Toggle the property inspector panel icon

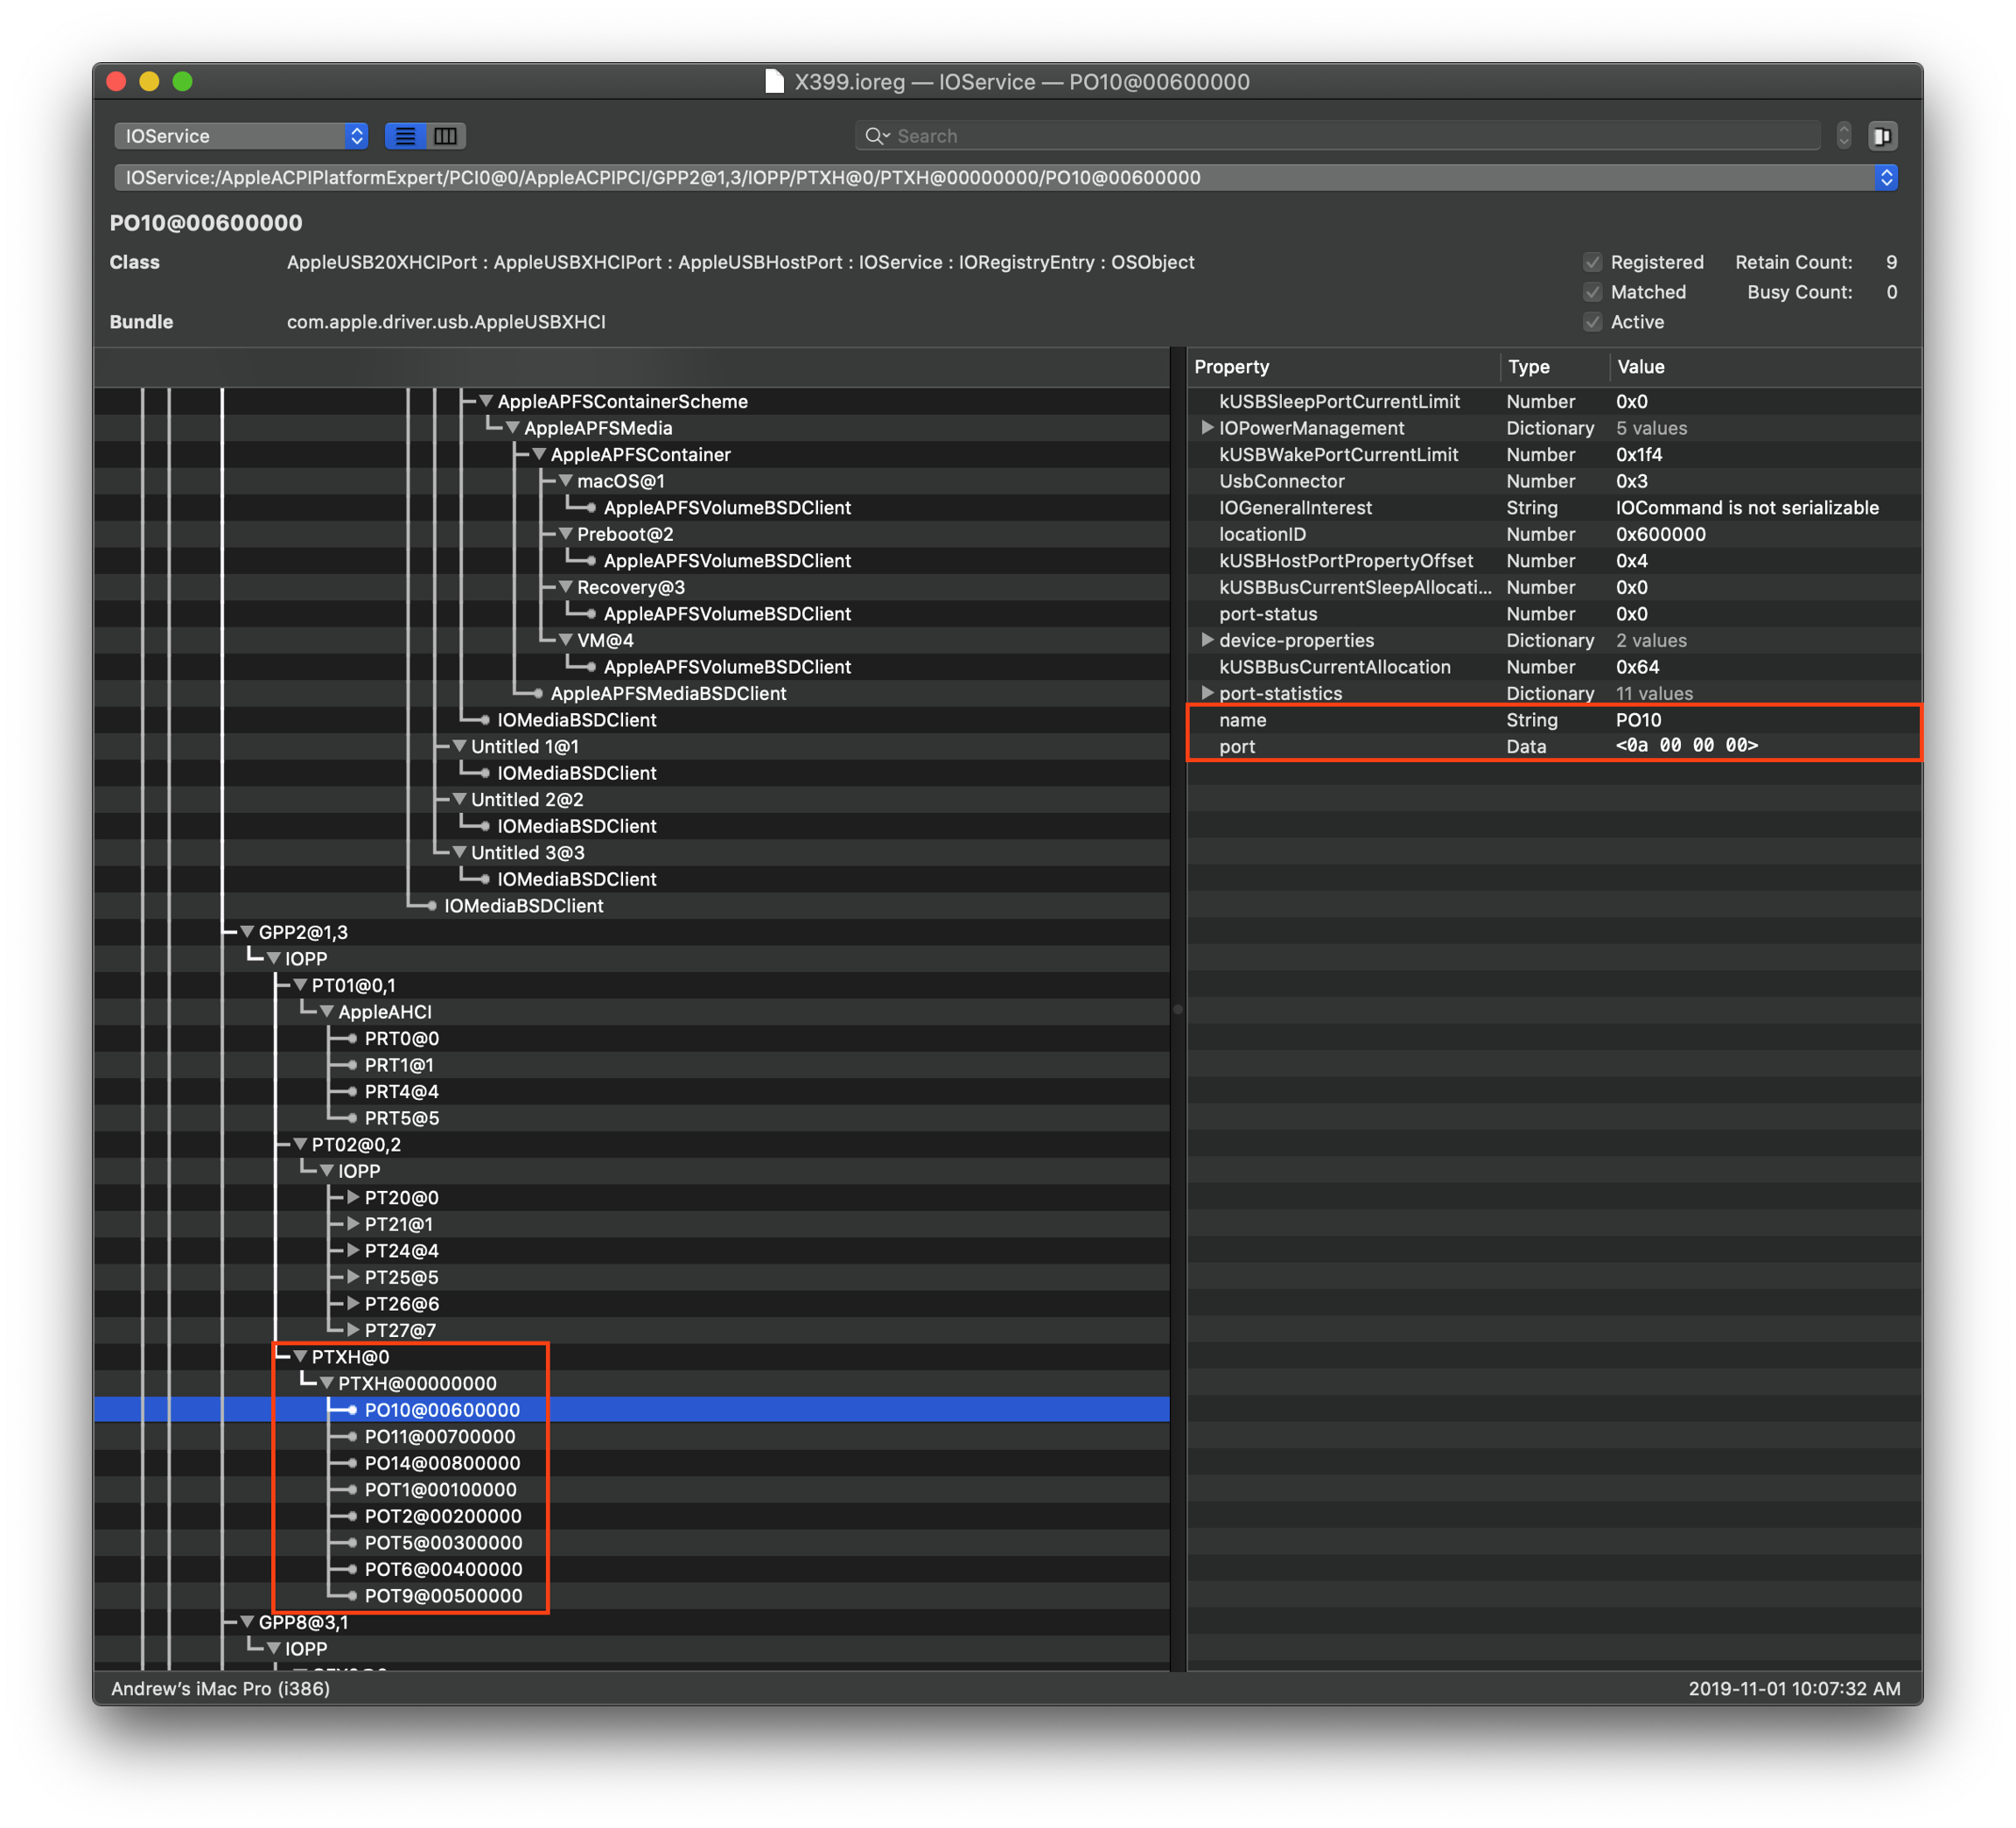1882,136
